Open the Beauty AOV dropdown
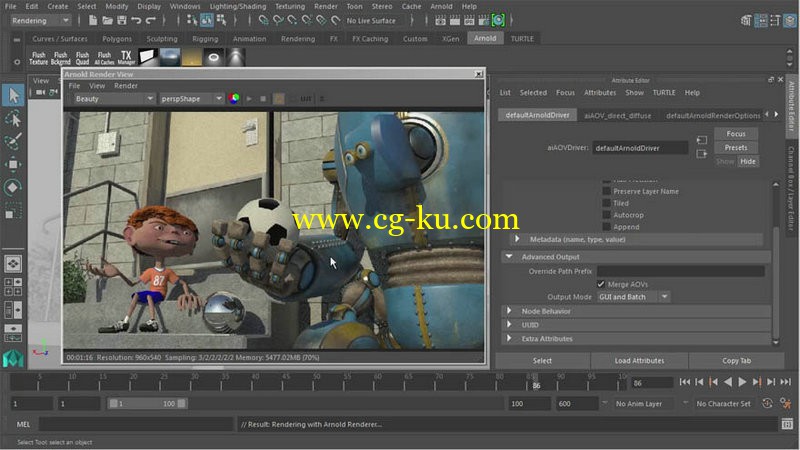The height and width of the screenshot is (450, 800). click(x=114, y=98)
